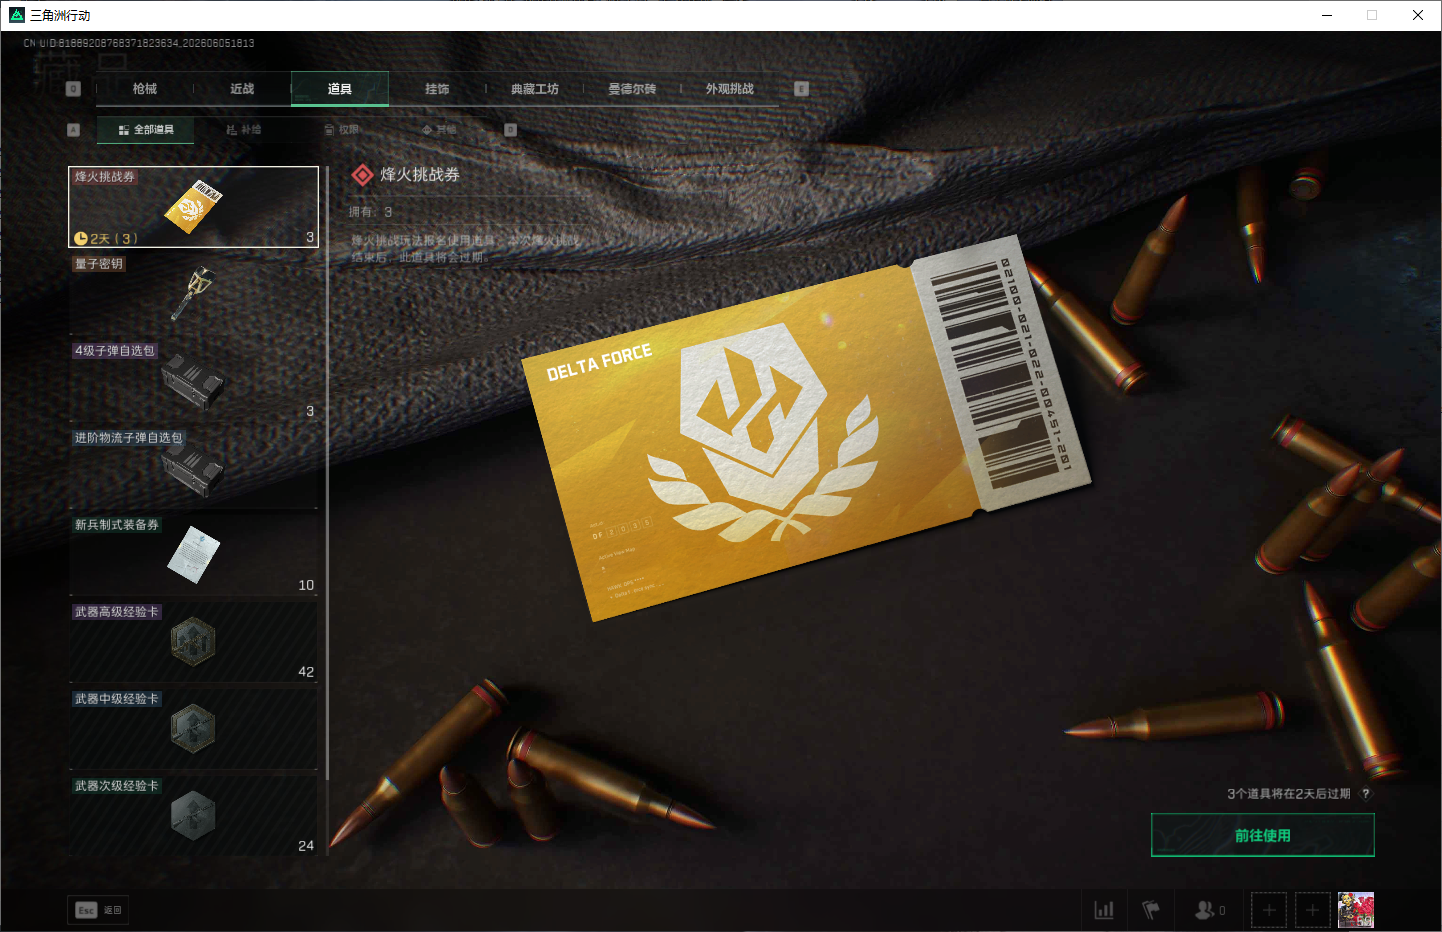Click the Esc 返回 back button
Screen dimensions: 1442x932
99,910
